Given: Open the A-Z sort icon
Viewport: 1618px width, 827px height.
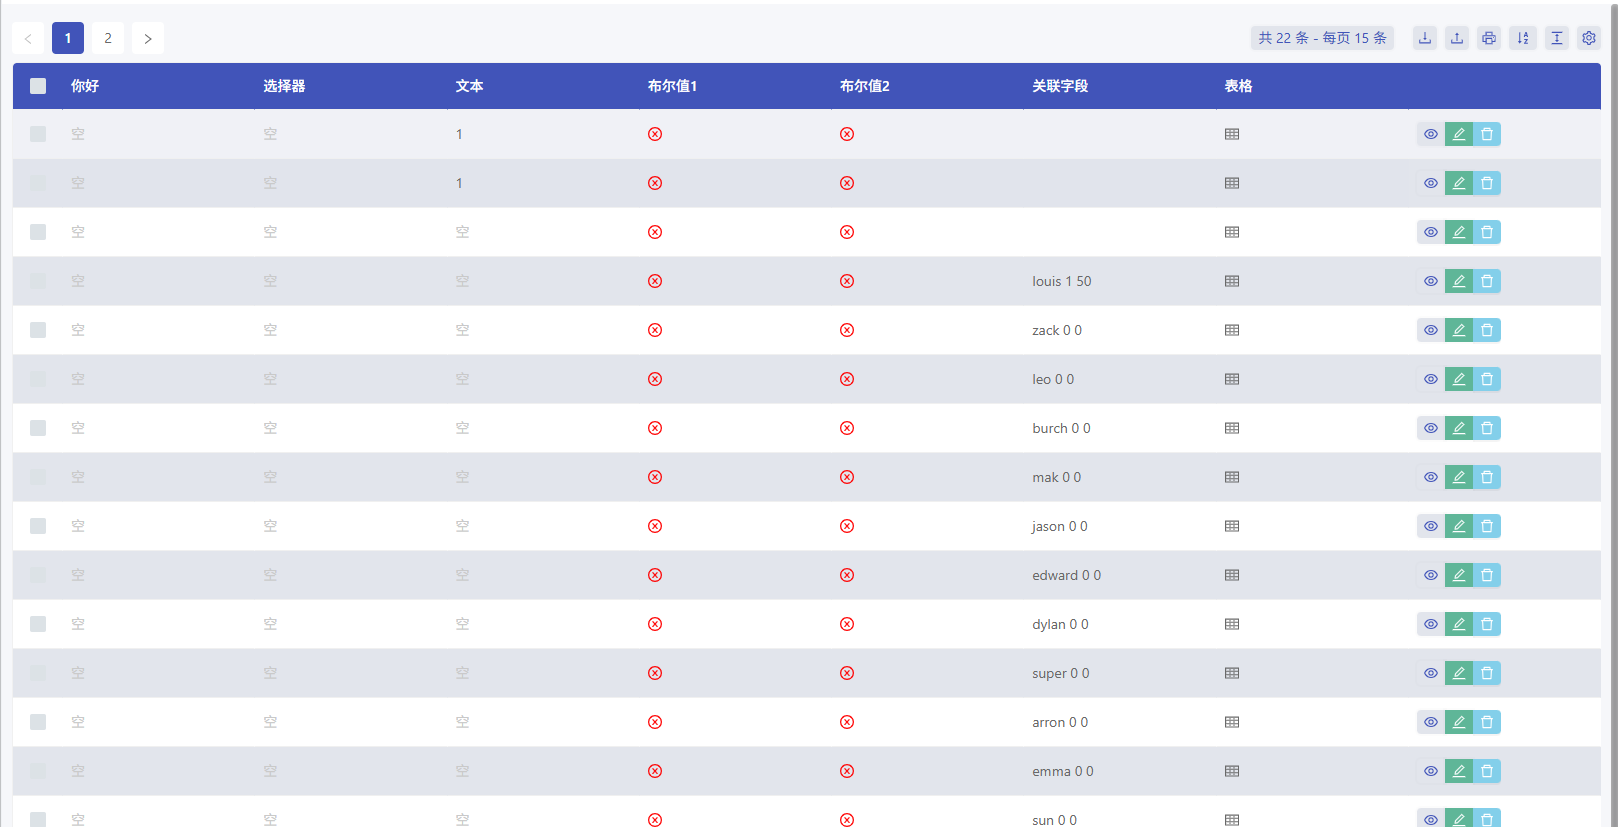Looking at the screenshot, I should (x=1523, y=38).
